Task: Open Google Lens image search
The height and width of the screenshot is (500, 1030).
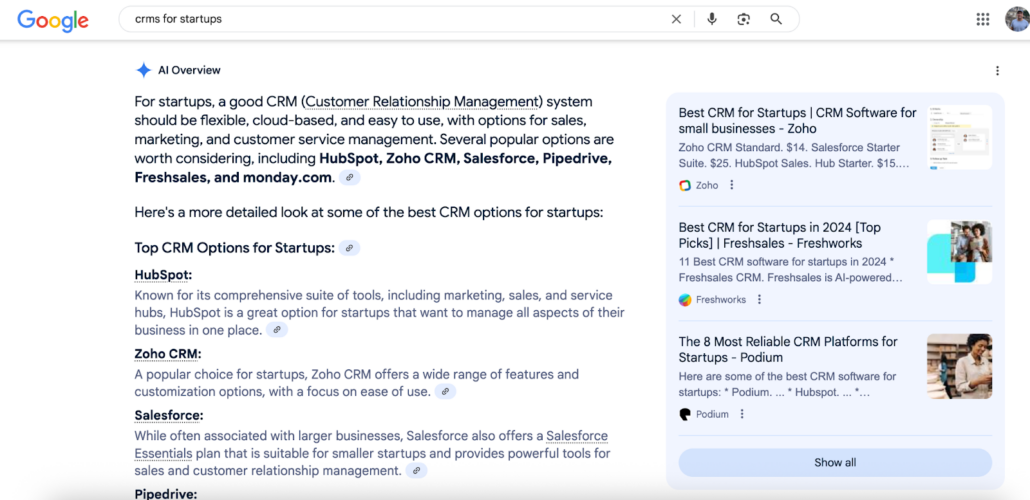Action: (x=743, y=19)
